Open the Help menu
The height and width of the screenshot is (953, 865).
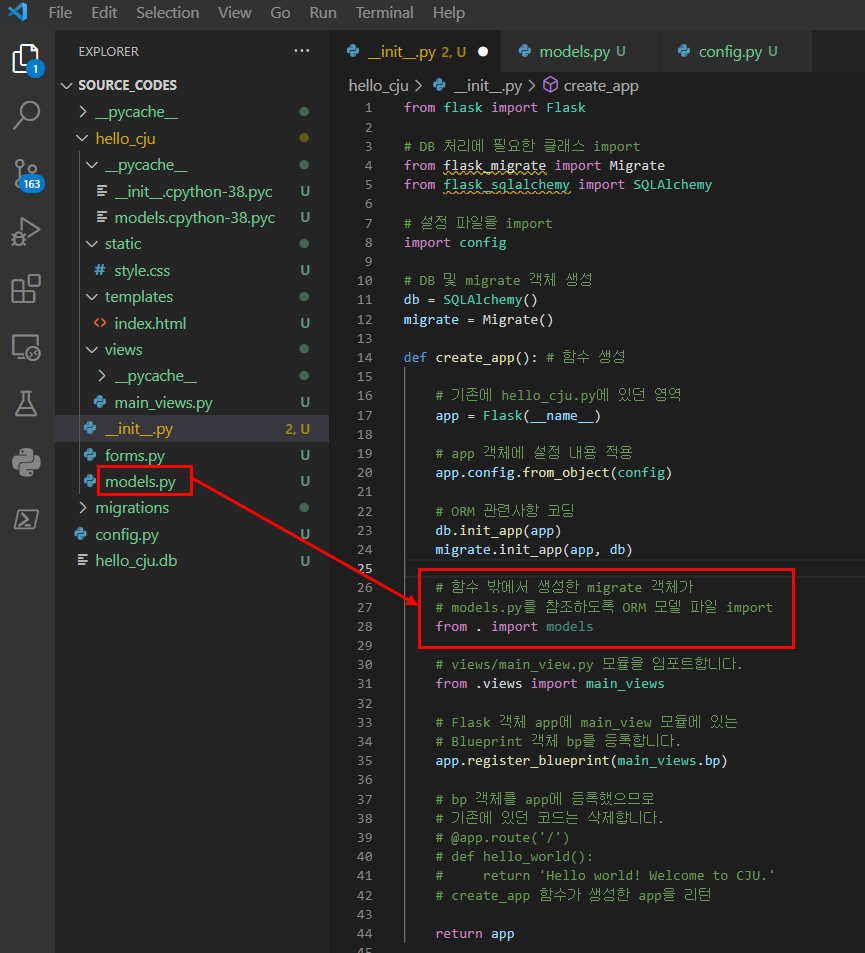point(449,13)
